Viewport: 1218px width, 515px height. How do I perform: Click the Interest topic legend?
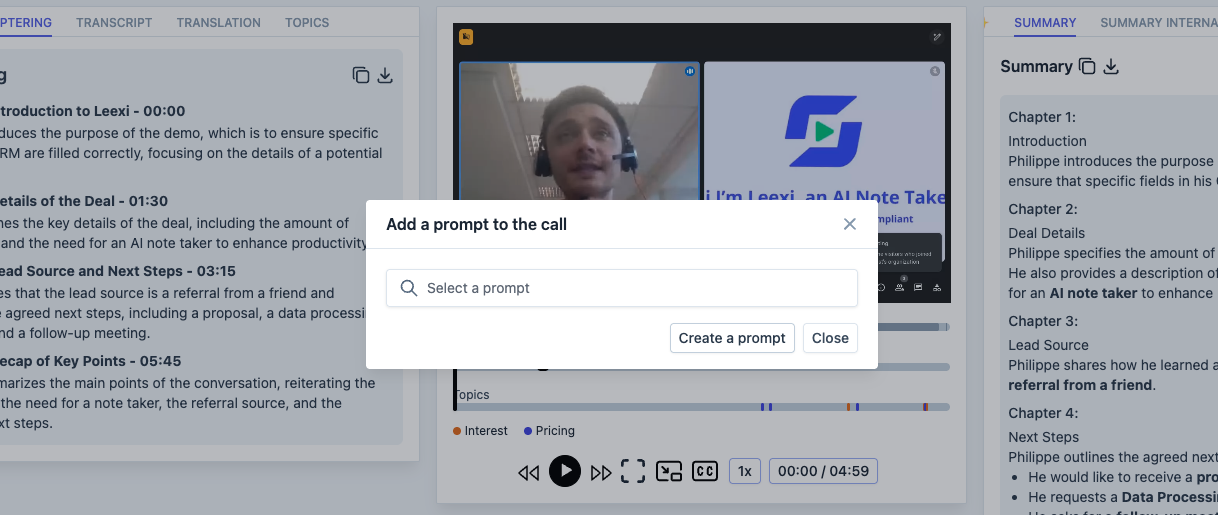(480, 431)
